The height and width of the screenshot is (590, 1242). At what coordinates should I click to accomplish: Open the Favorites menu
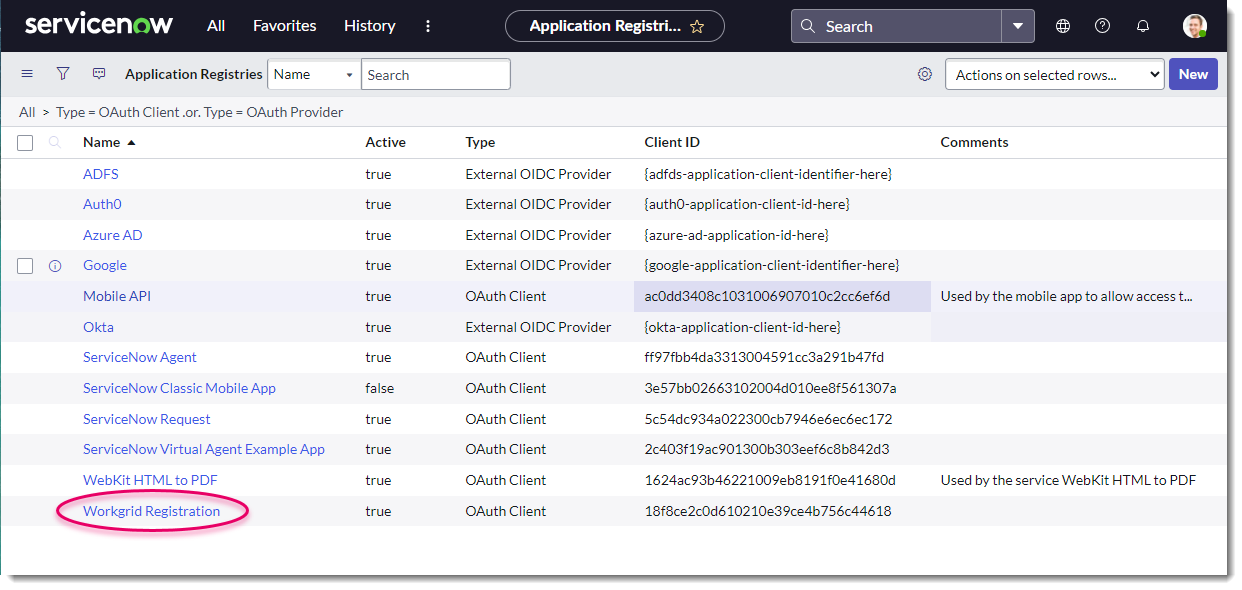[x=285, y=26]
